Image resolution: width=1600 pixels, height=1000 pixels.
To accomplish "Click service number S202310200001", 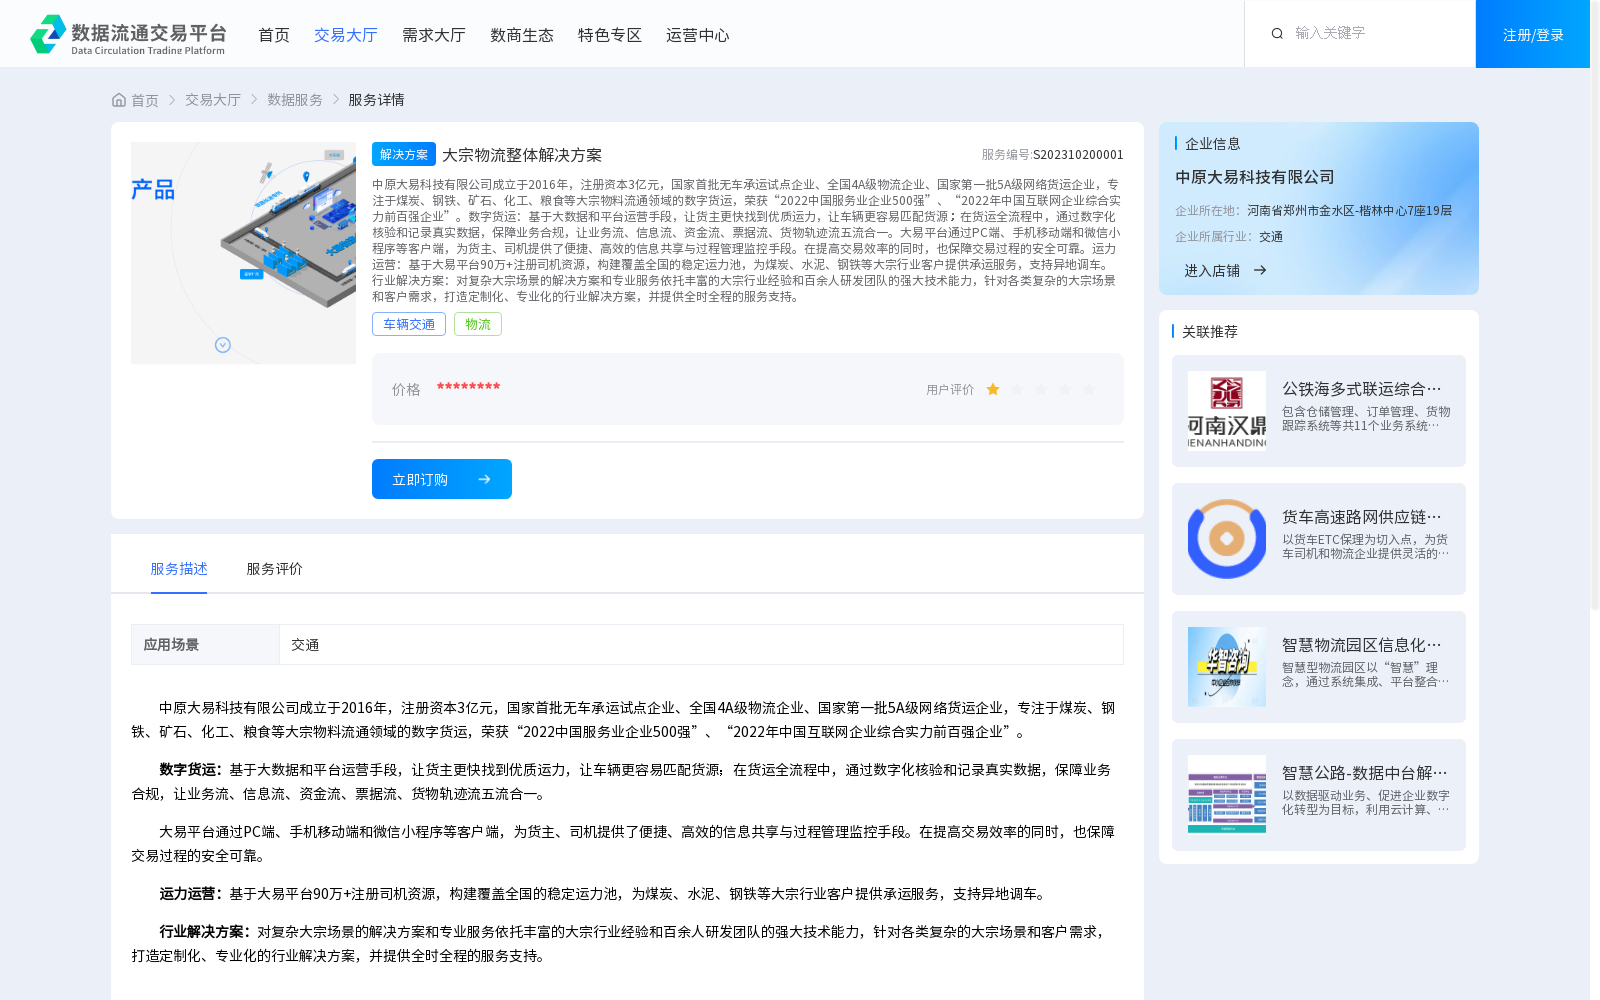I will [1078, 155].
